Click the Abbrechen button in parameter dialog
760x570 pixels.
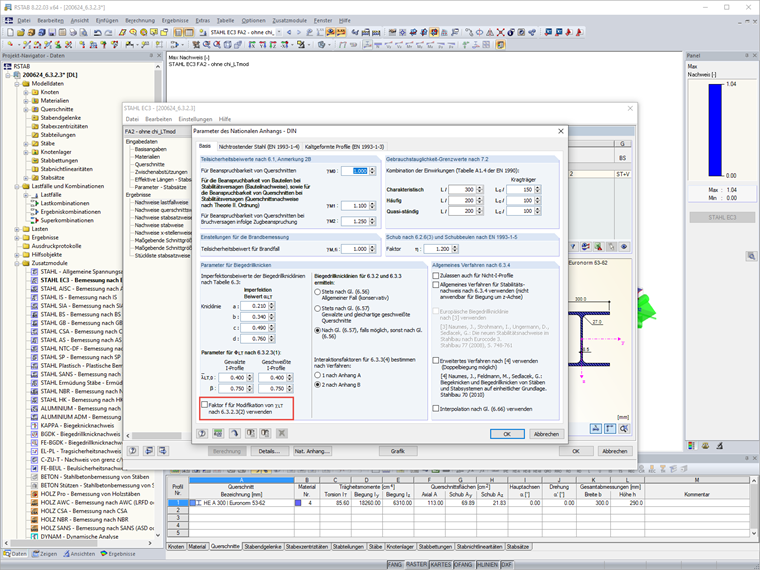[x=545, y=434]
